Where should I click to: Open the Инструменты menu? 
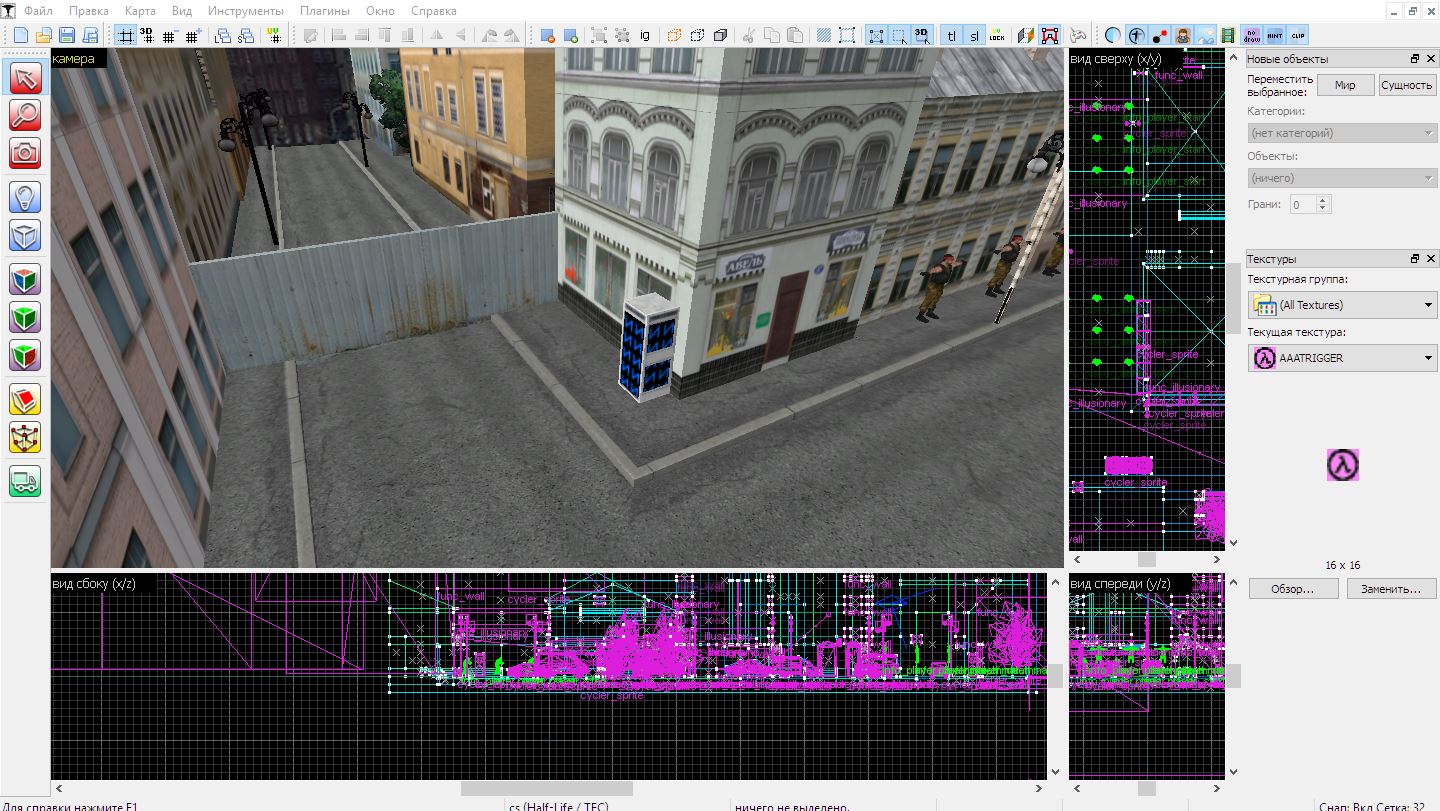(246, 11)
